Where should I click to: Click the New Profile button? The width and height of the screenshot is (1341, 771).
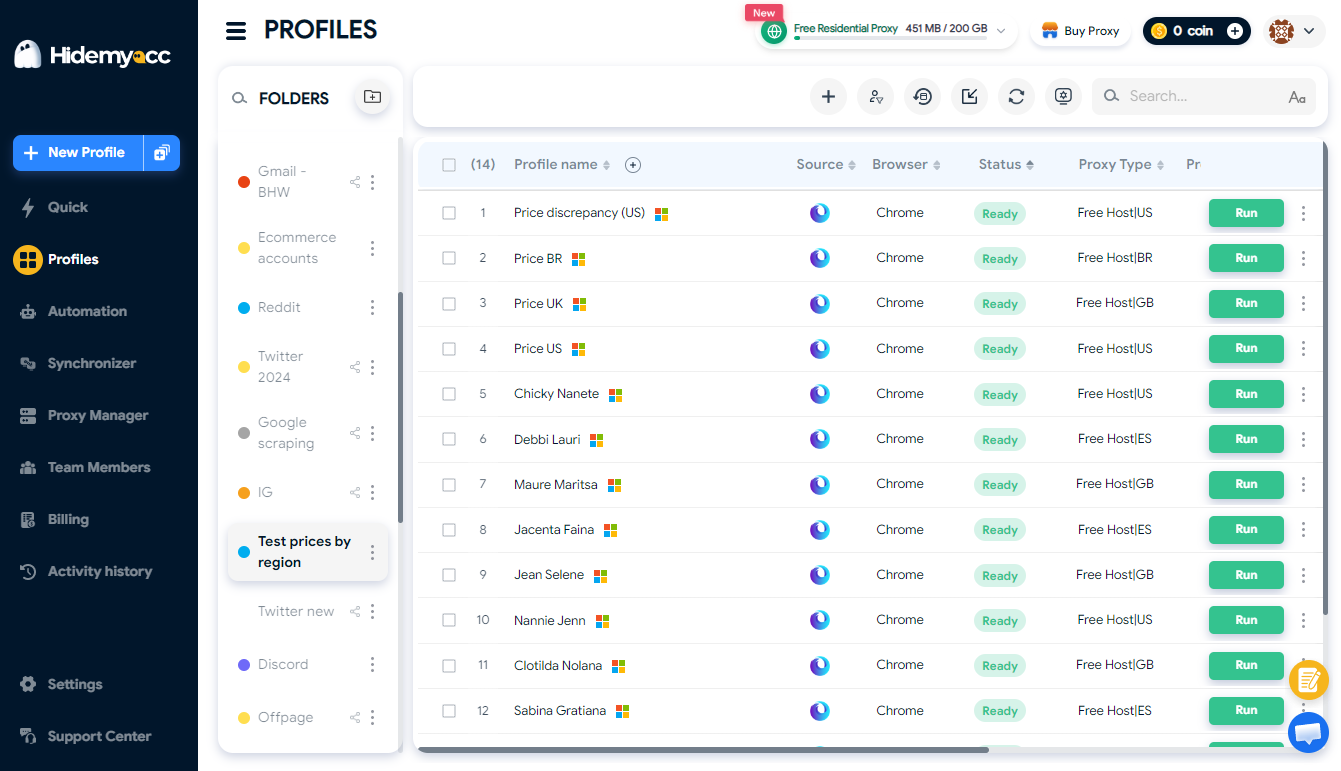click(x=78, y=153)
